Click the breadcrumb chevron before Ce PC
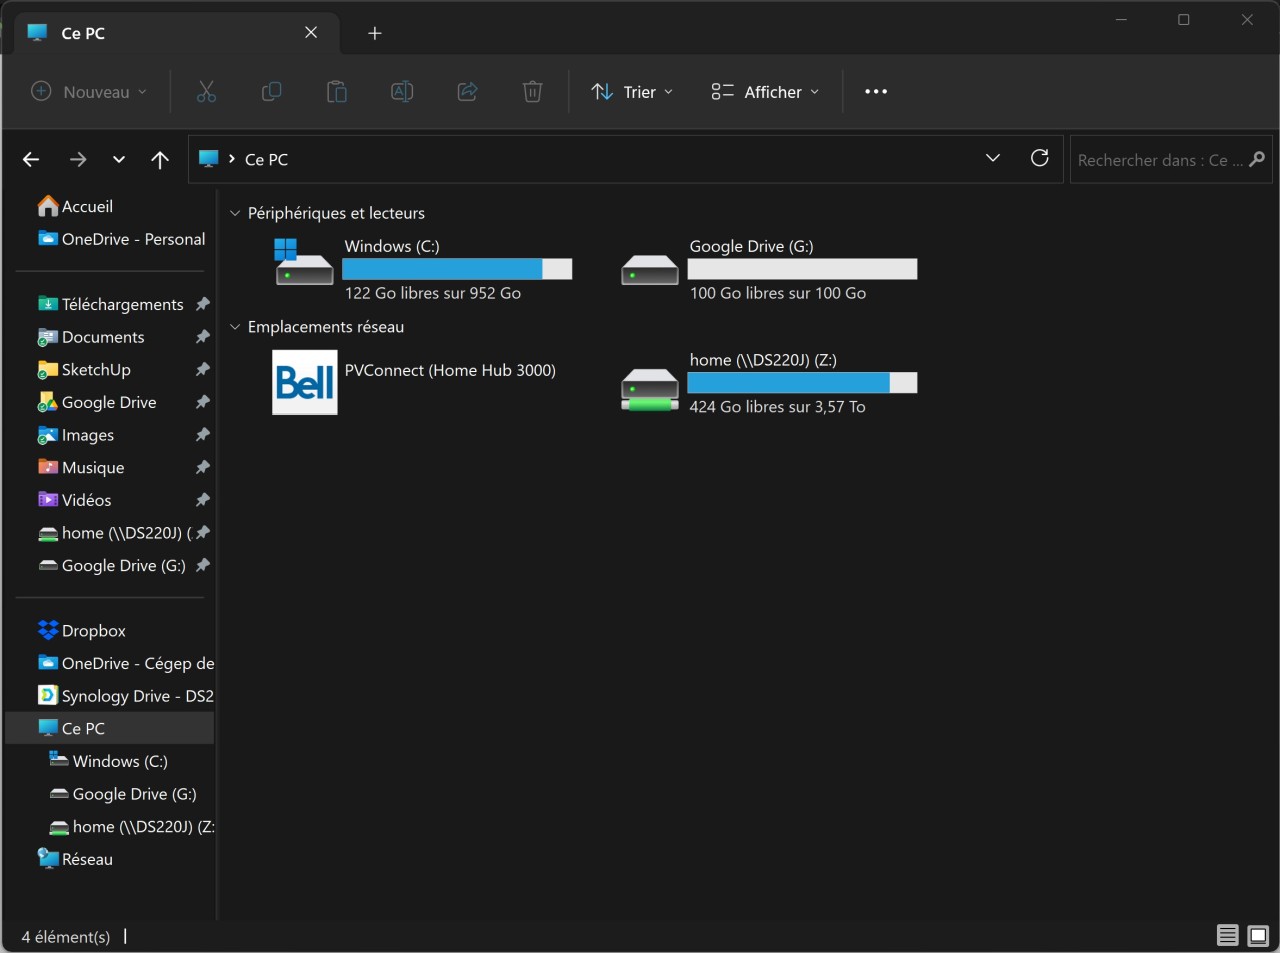1280x953 pixels. point(232,159)
